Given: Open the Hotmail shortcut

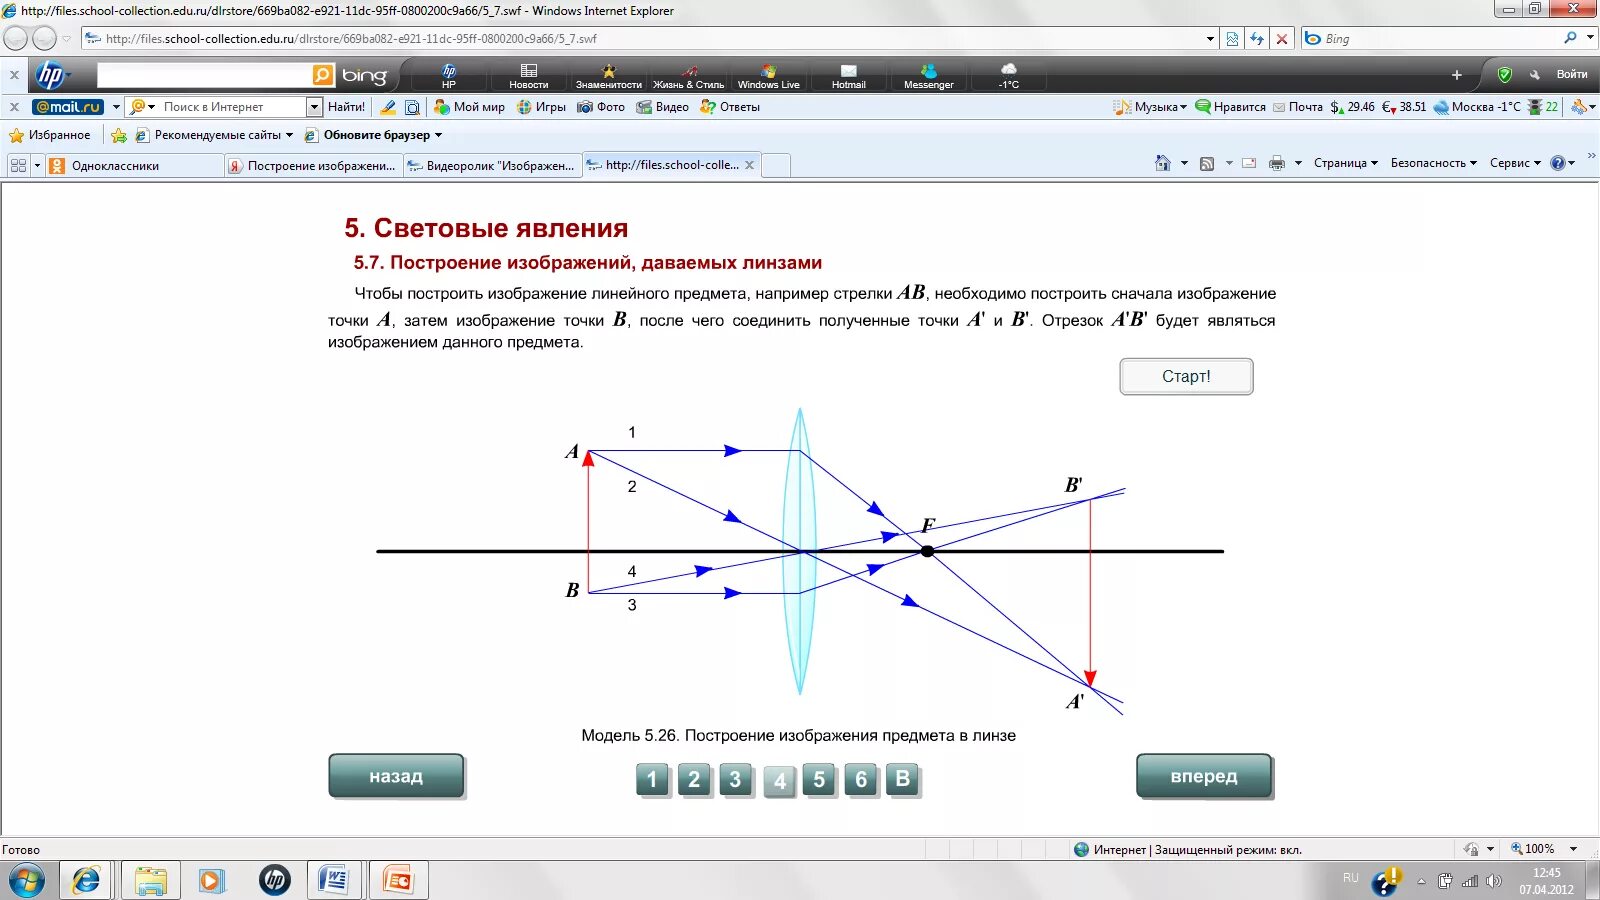Looking at the screenshot, I should pyautogui.click(x=848, y=76).
